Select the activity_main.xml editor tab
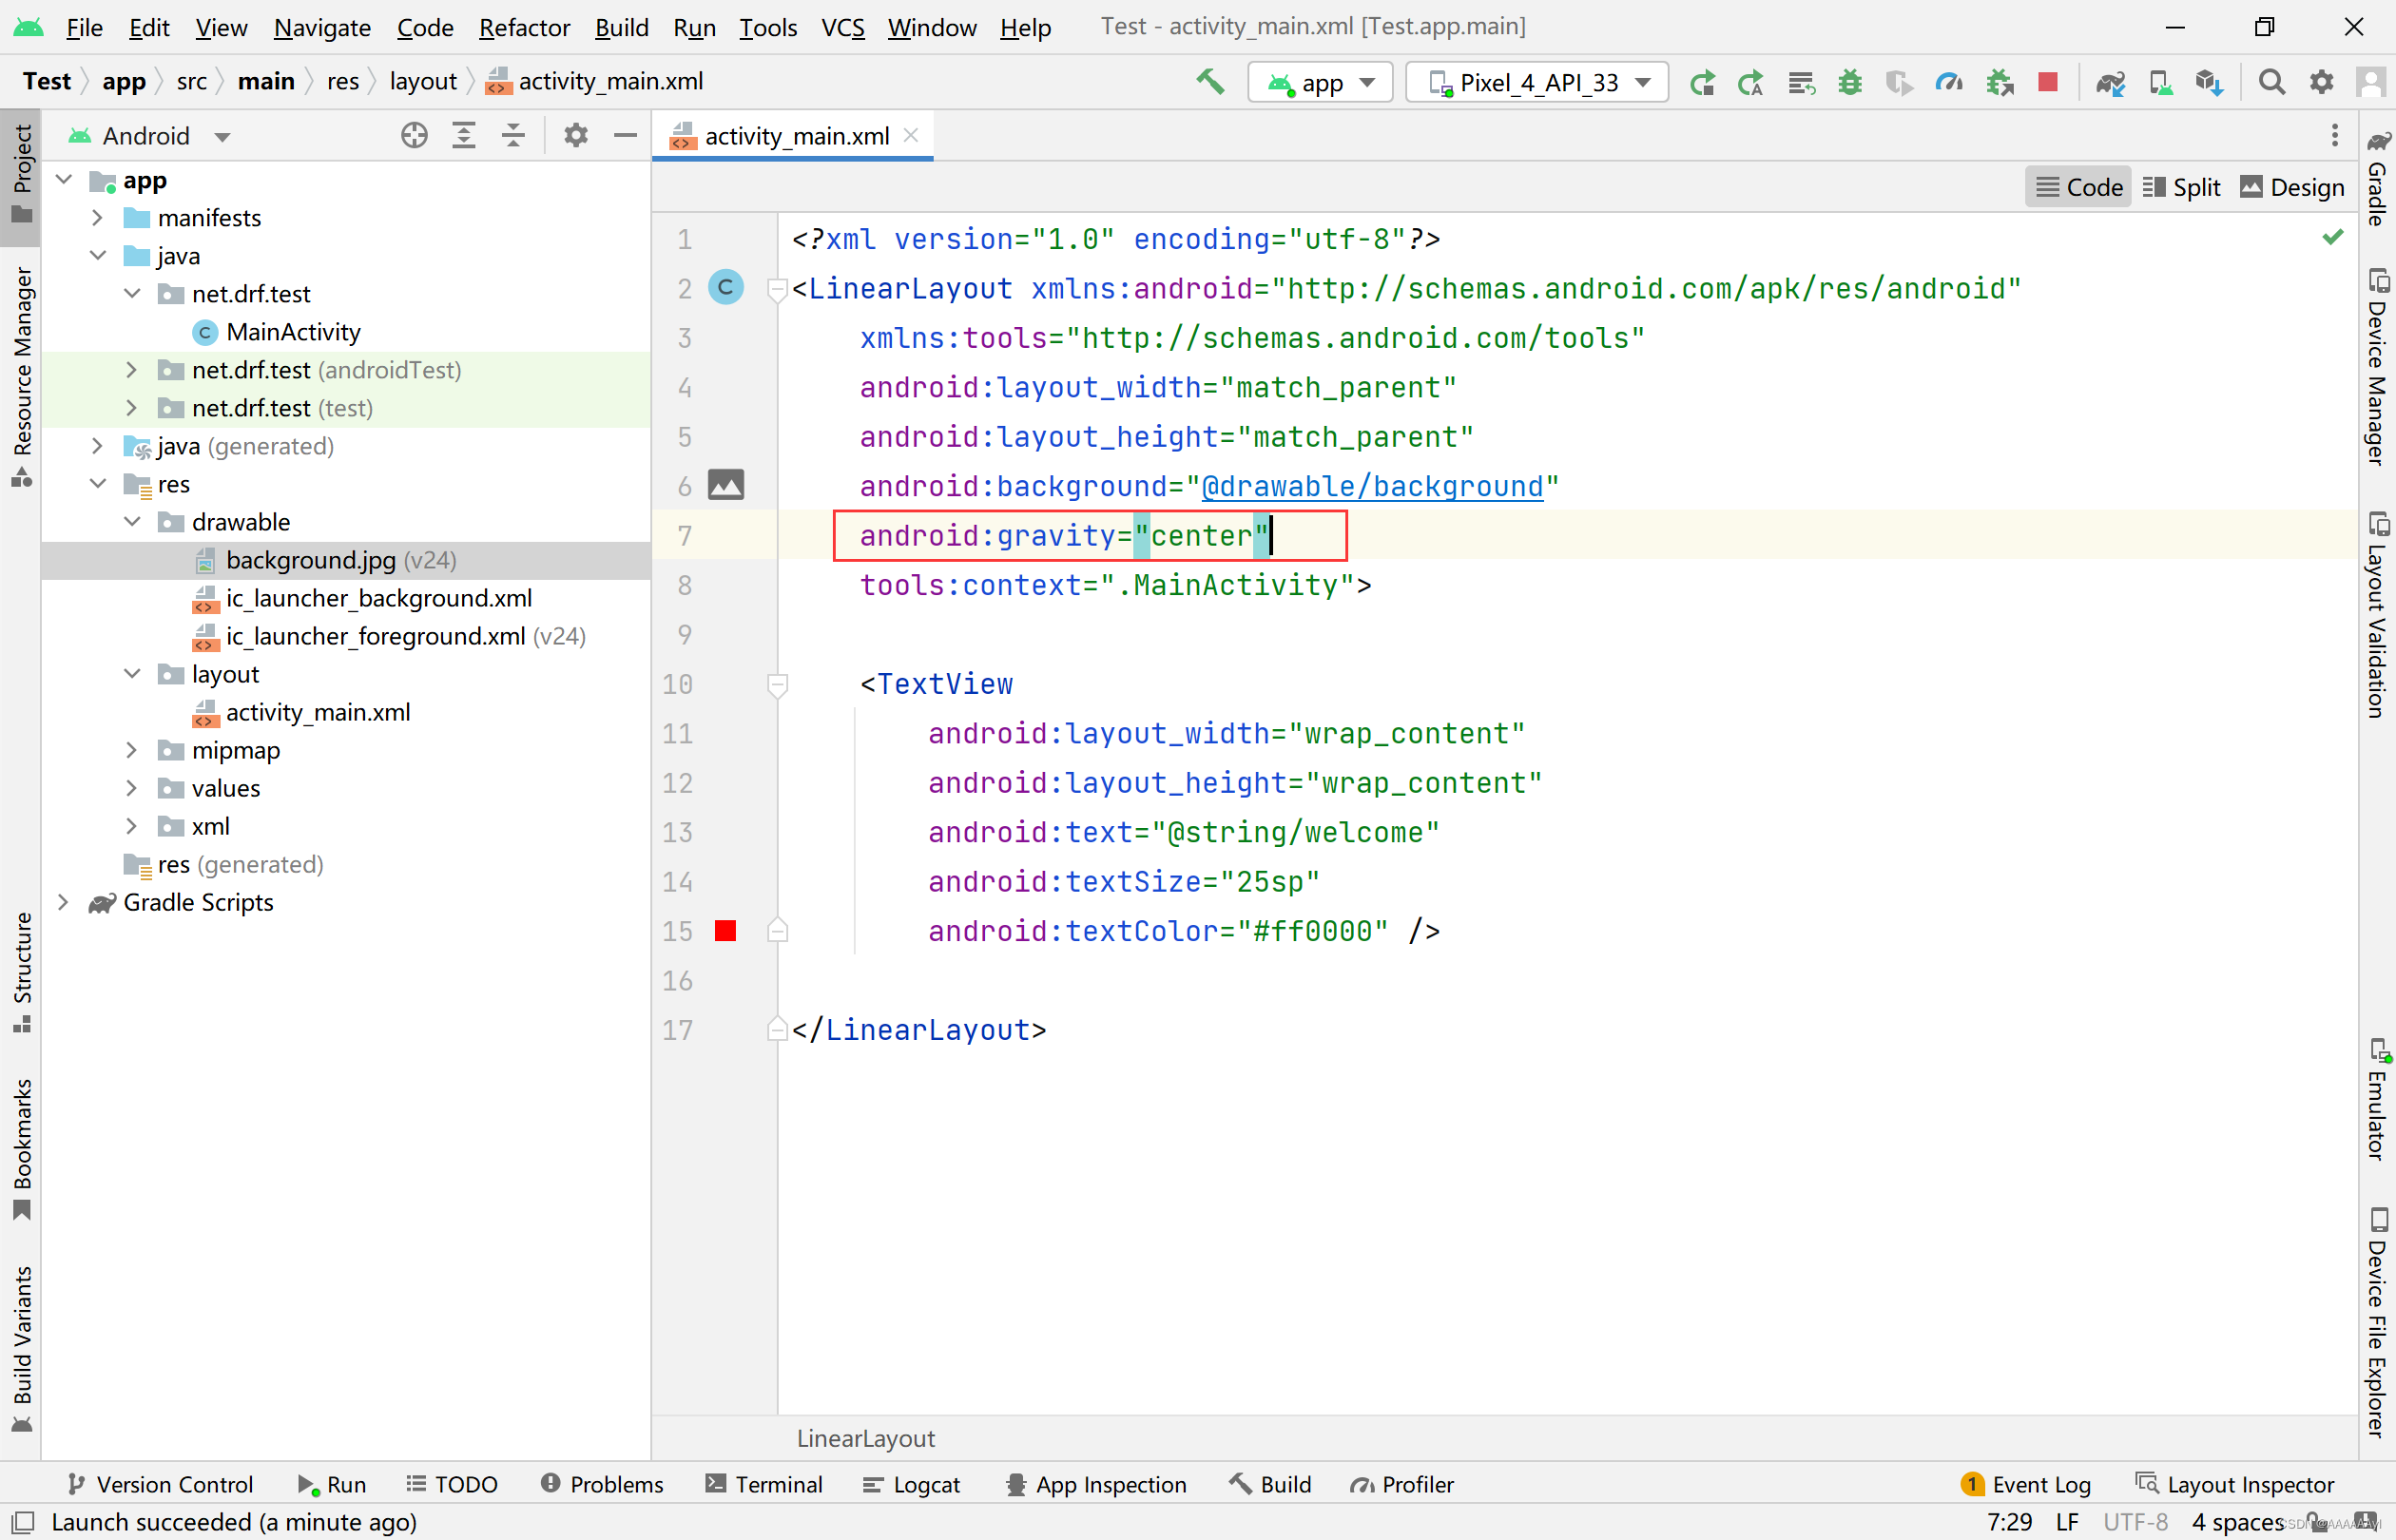Viewport: 2396px width, 1540px height. click(x=795, y=135)
